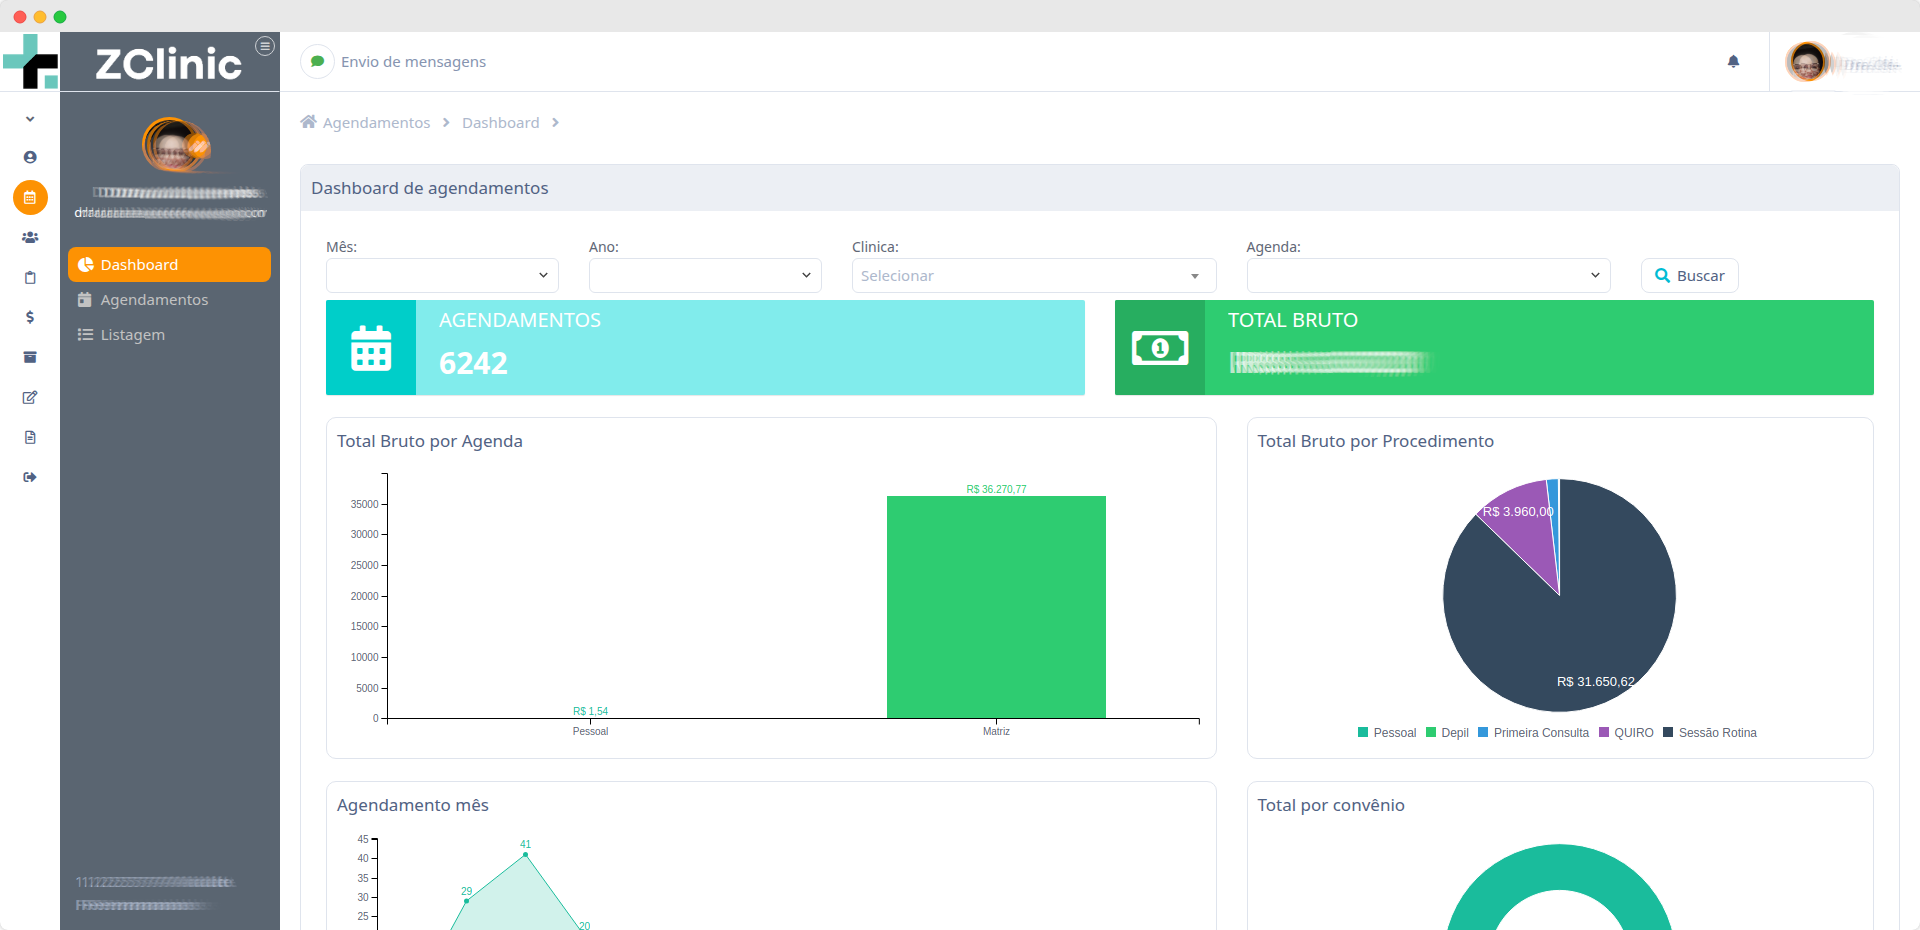
Task: Click the green chat bubble icon
Action: [x=317, y=61]
